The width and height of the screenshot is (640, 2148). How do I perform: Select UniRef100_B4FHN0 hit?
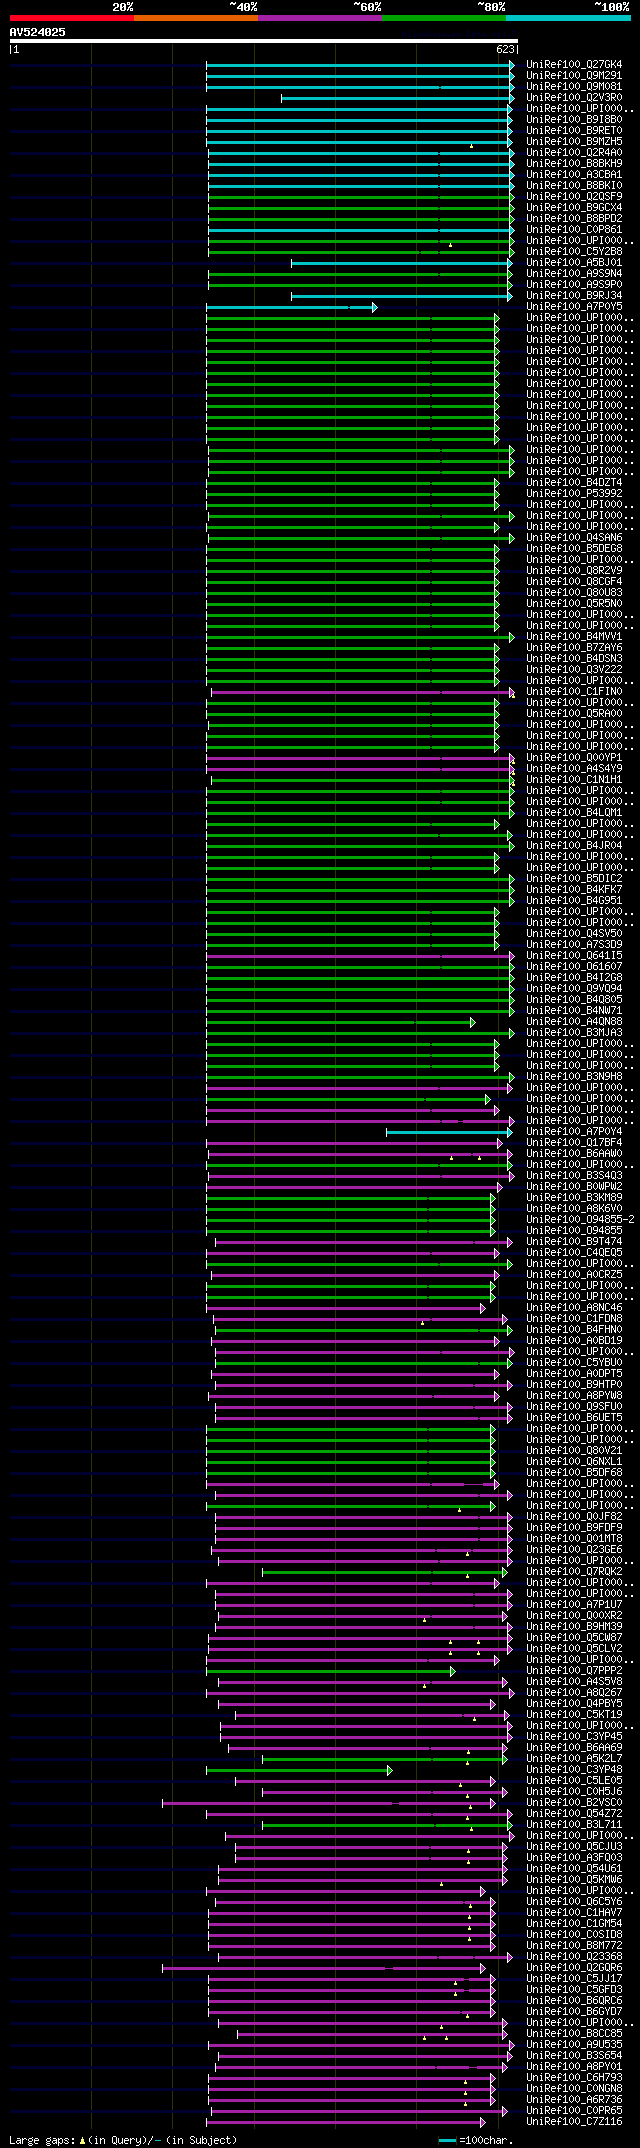(574, 1329)
